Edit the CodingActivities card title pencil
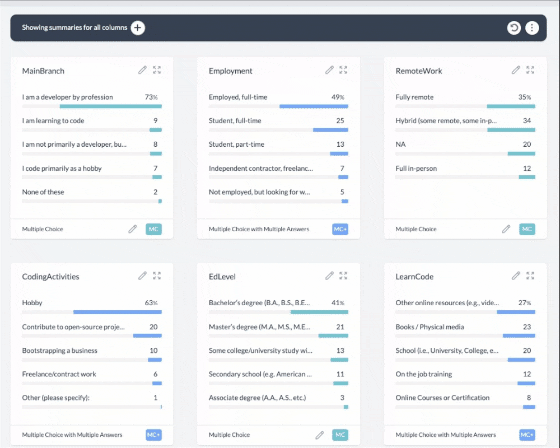The image size is (560, 448). click(142, 276)
